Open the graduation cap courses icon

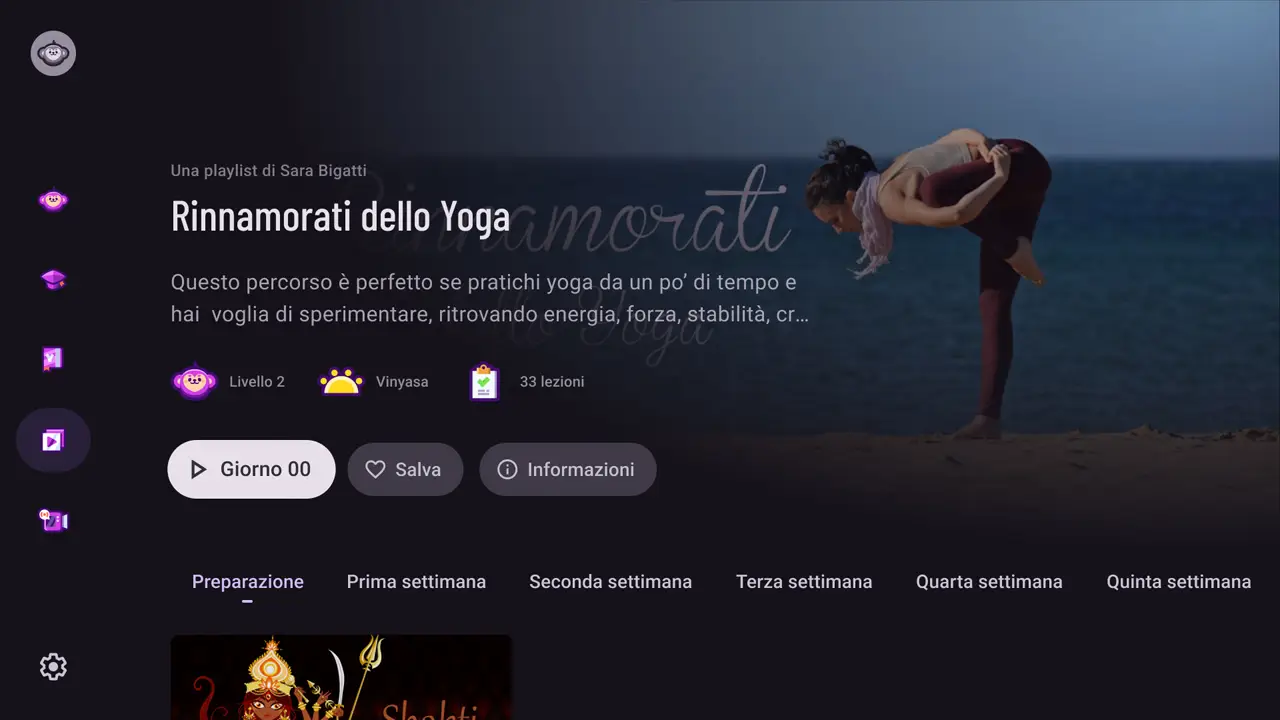pyautogui.click(x=53, y=280)
